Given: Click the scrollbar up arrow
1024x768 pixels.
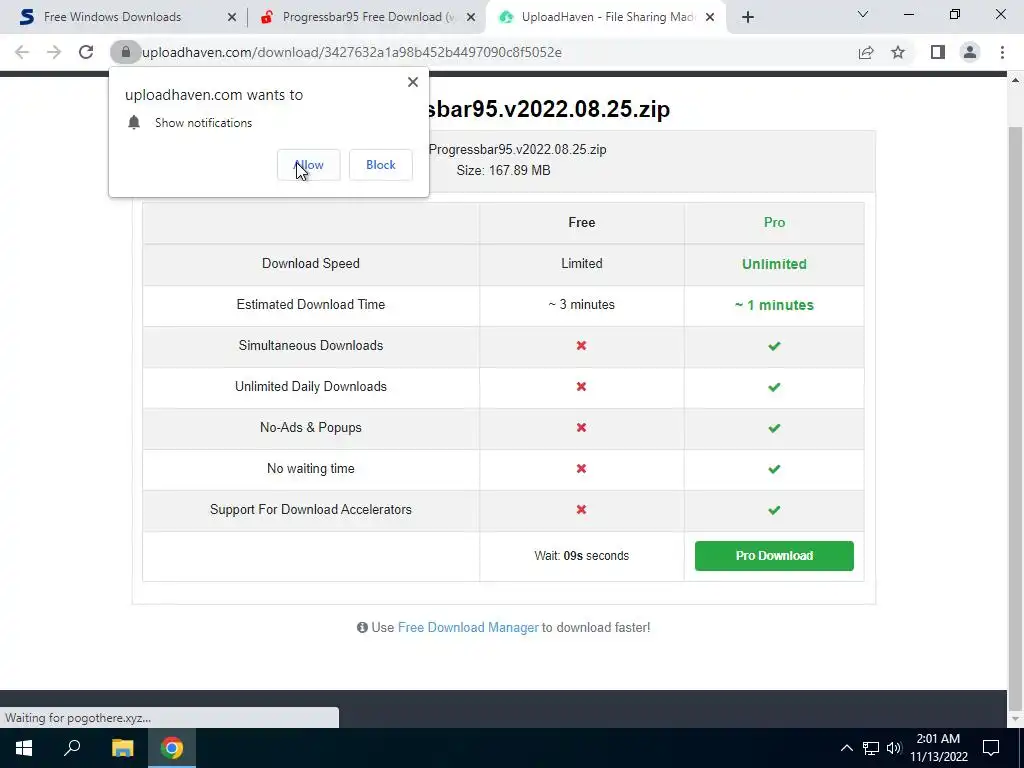Looking at the screenshot, I should [x=1016, y=80].
